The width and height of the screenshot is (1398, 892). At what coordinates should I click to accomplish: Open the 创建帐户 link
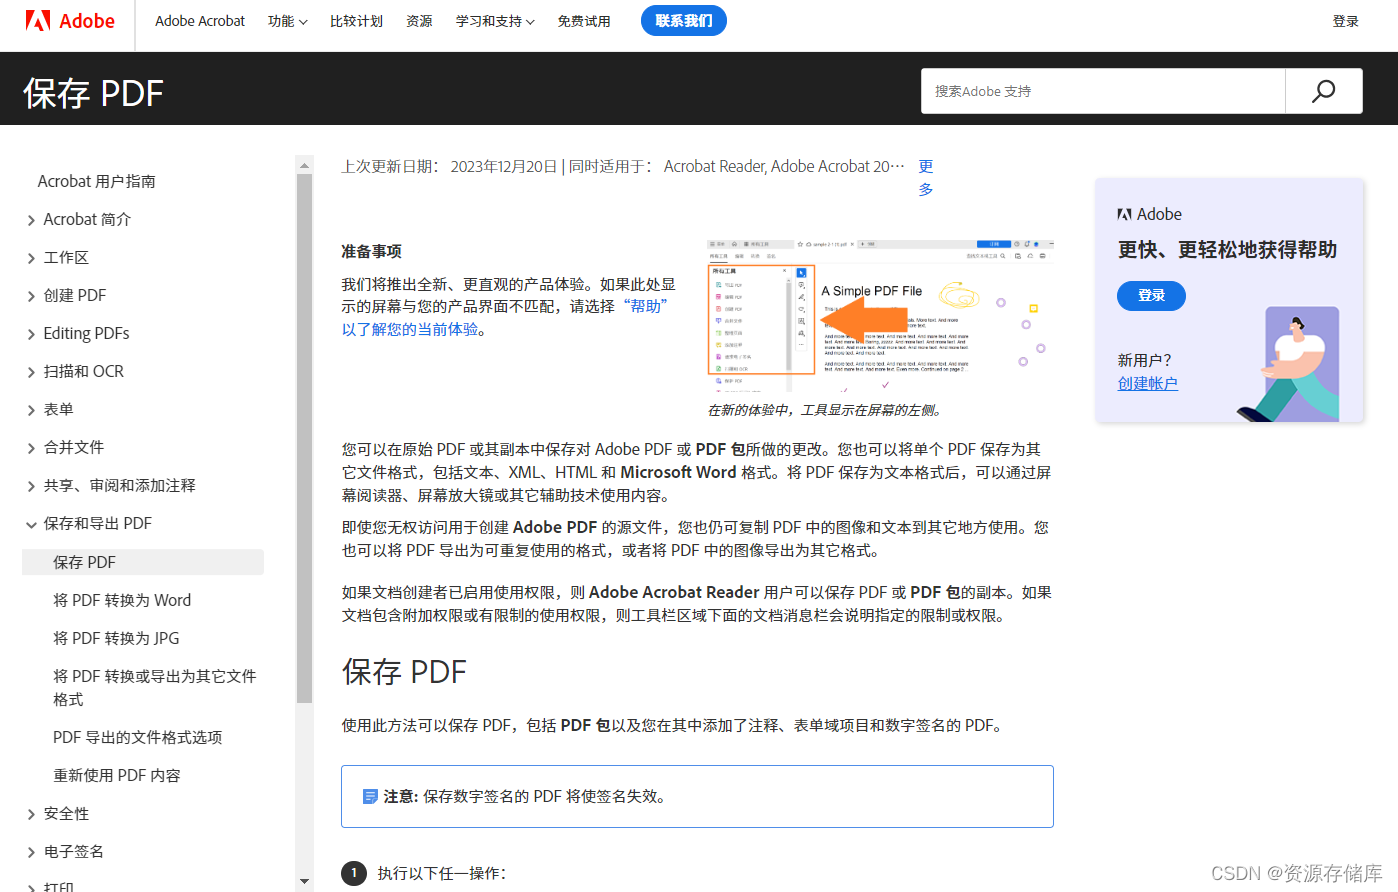pyautogui.click(x=1147, y=383)
